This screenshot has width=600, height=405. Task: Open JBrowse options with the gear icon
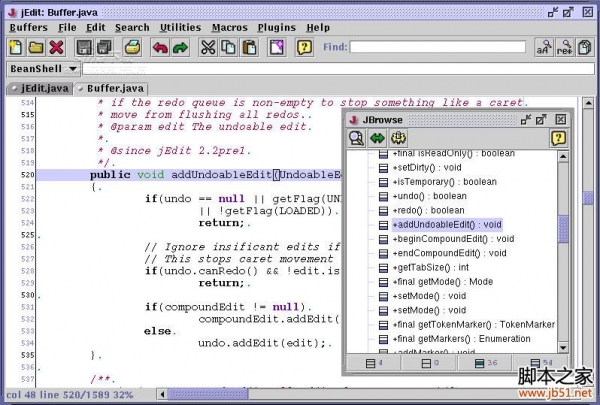(x=398, y=138)
